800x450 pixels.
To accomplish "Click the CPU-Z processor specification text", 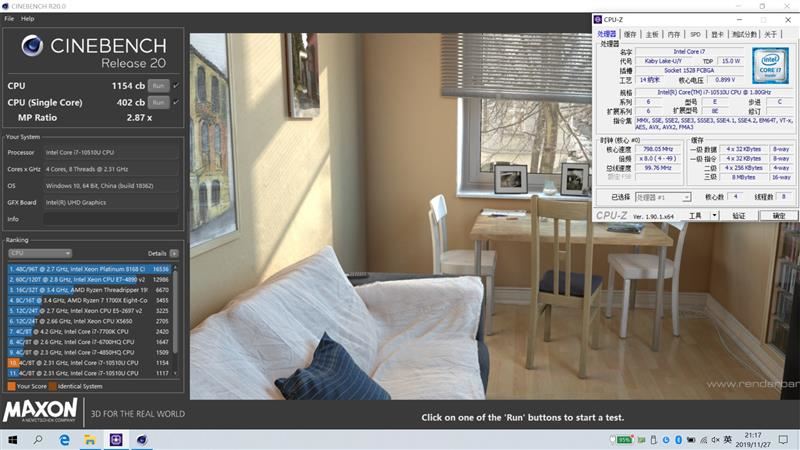I will 714,92.
